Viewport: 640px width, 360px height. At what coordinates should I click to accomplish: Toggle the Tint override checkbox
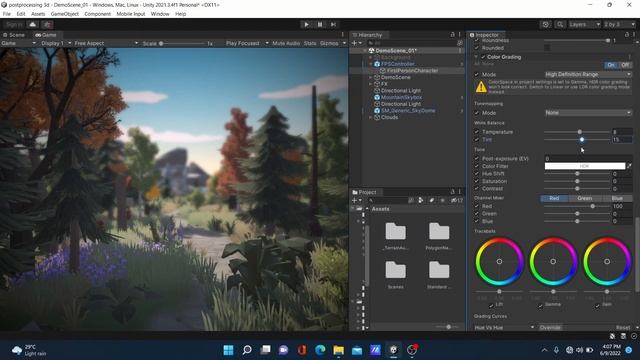(x=476, y=140)
